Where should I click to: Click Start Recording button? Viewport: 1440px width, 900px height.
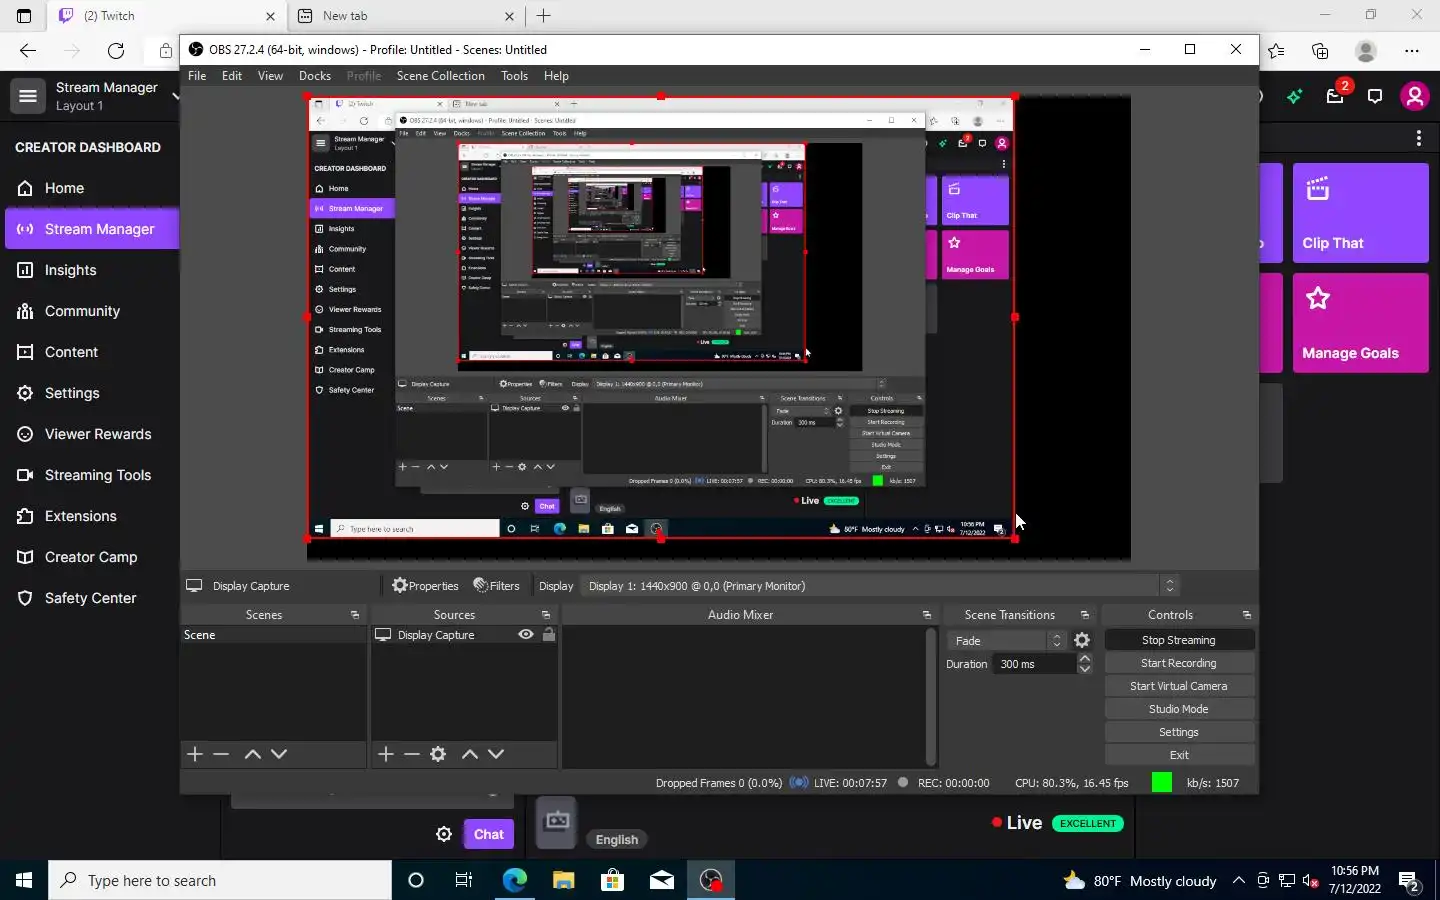[x=1179, y=663]
